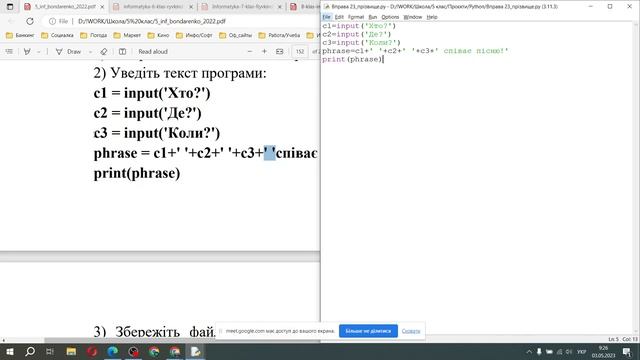The width and height of the screenshot is (640, 360).
Task: Open the IDLE Python icon on taskbar
Action: 196,351
